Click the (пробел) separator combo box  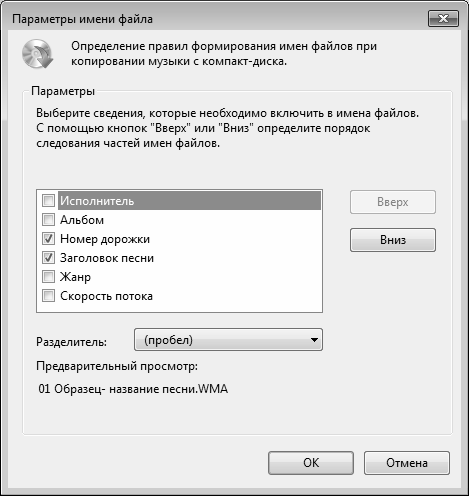coord(228,340)
